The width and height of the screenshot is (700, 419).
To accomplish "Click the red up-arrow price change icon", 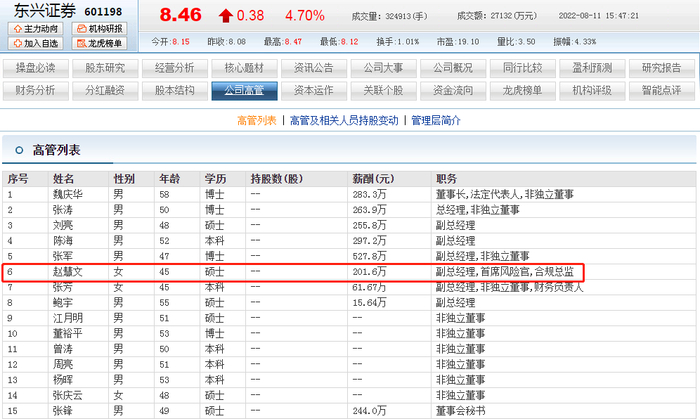I will tap(226, 16).
